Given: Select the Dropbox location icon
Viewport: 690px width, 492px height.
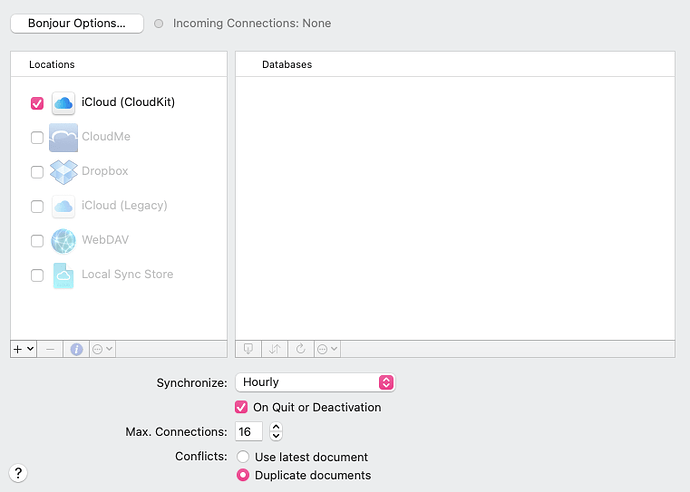Looking at the screenshot, I should 64,171.
